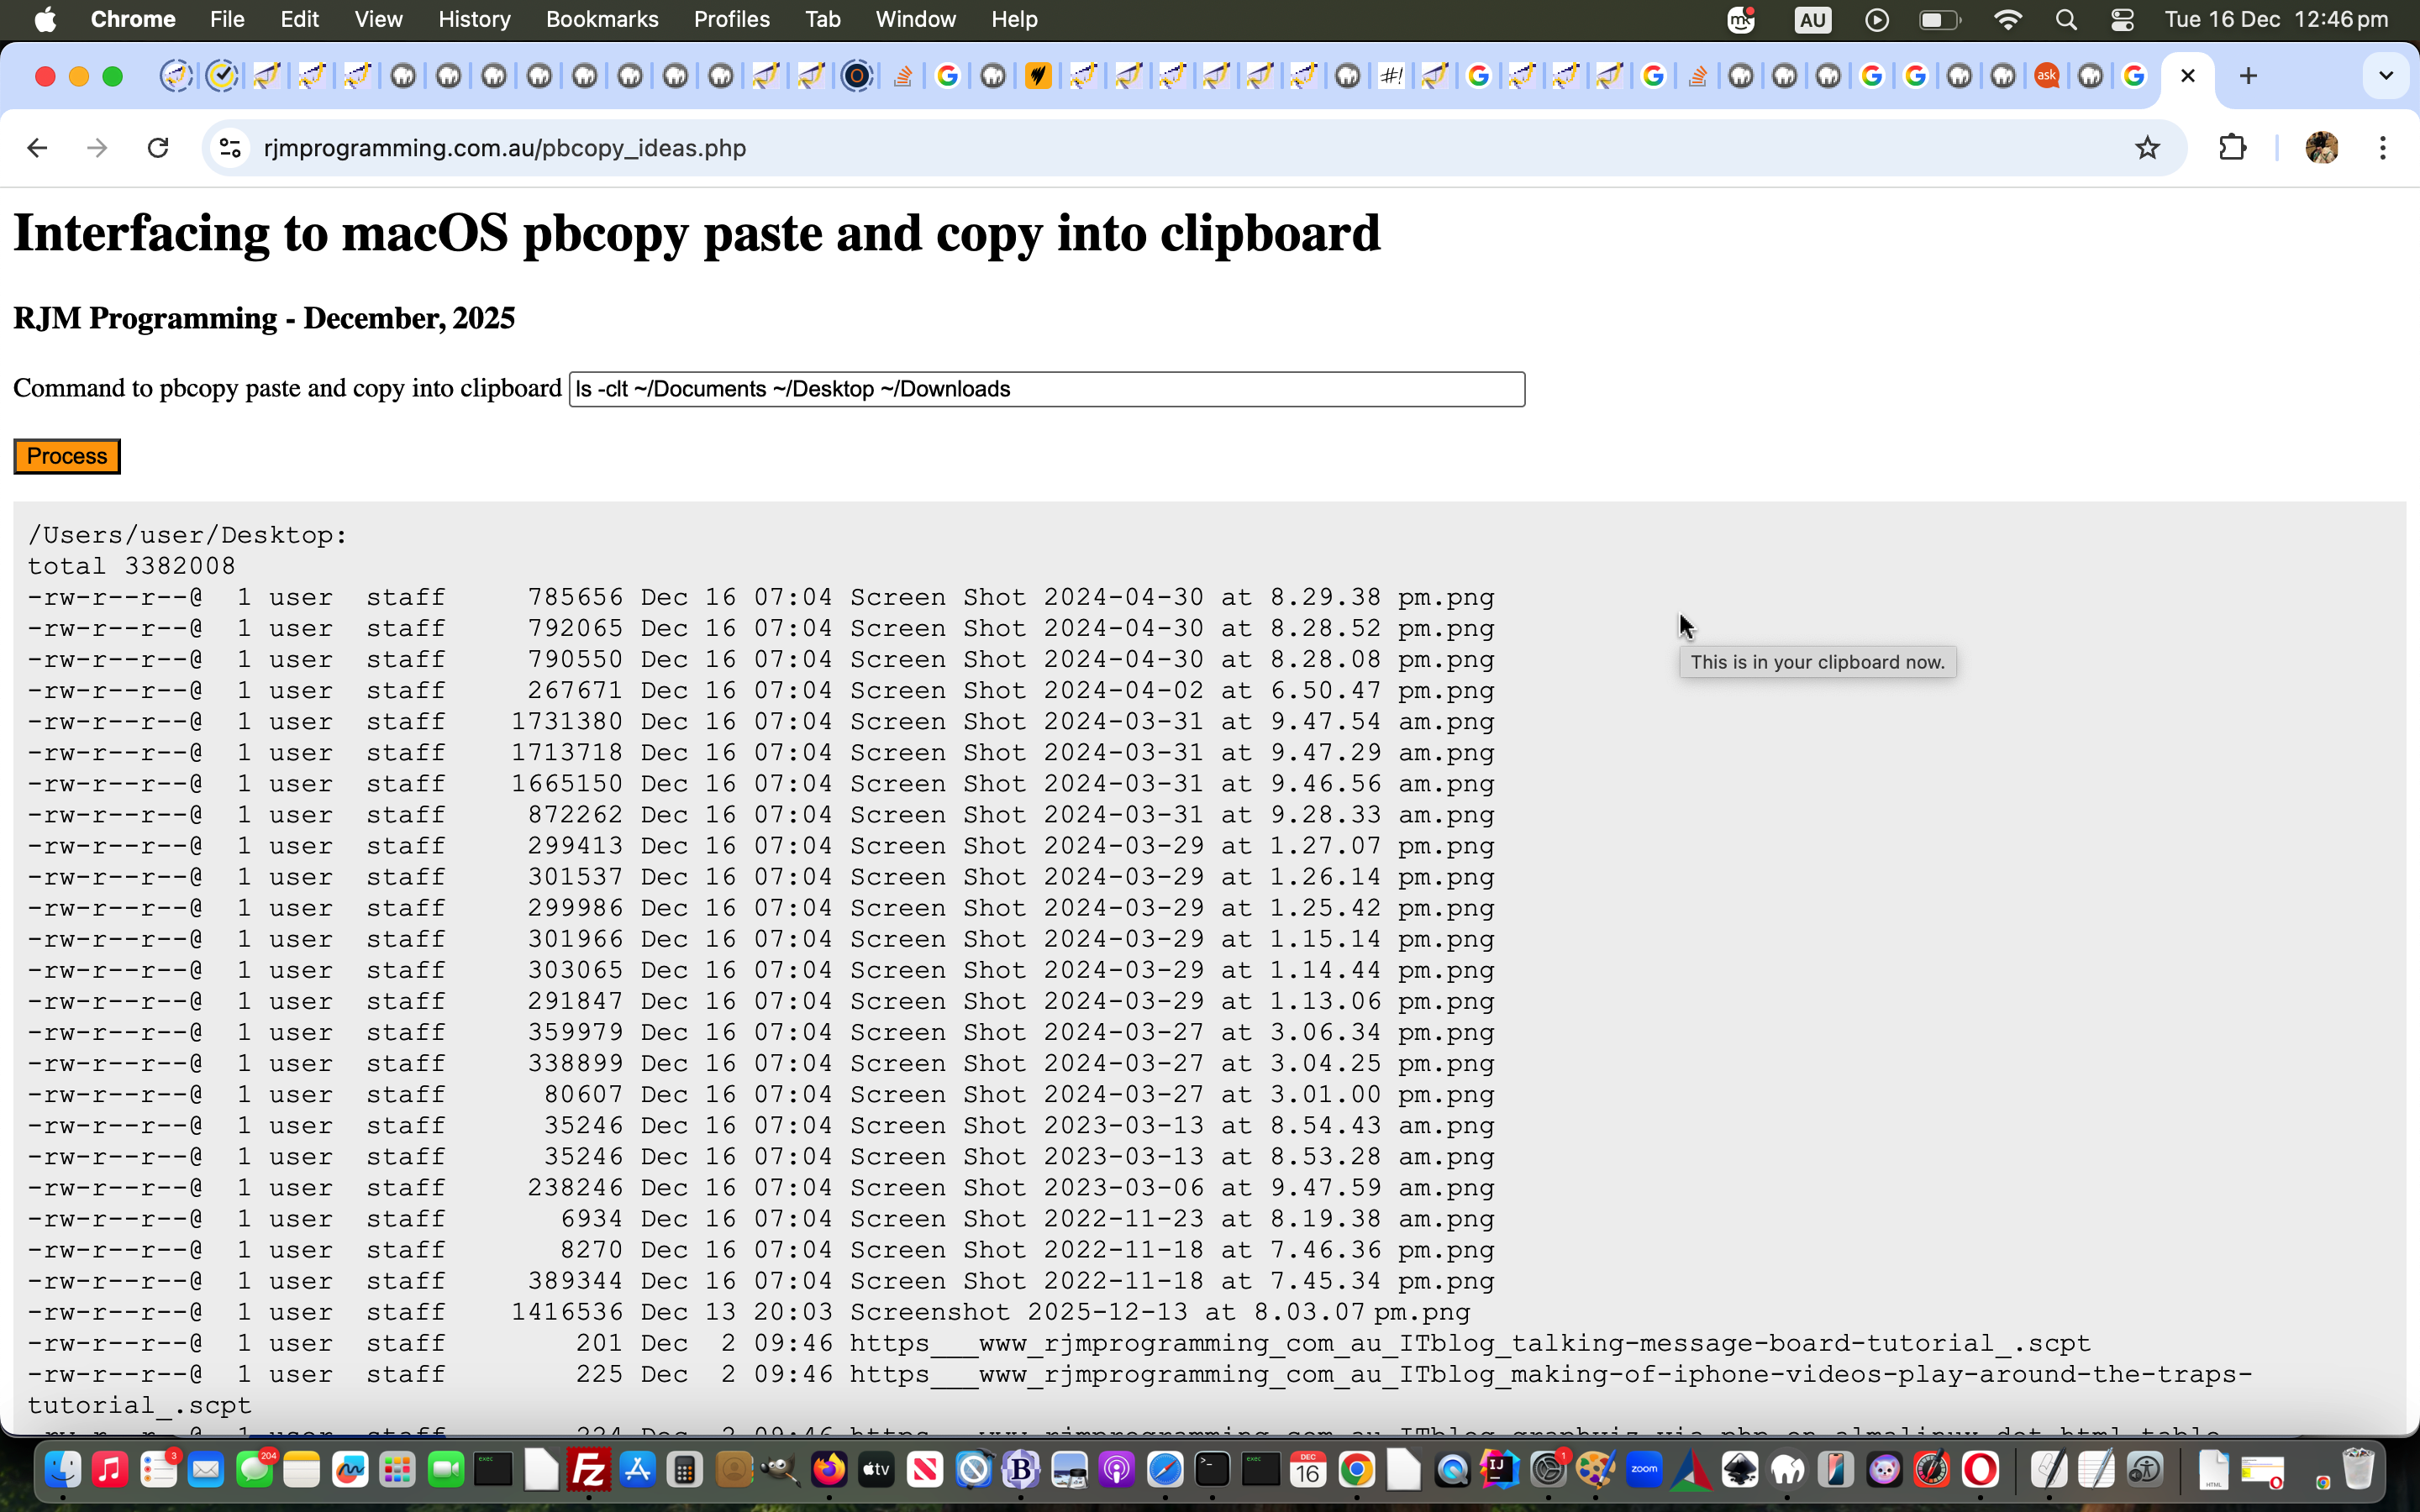Bookmark this page via the star icon
Screen dimensions: 2420x1512
coord(2148,147)
